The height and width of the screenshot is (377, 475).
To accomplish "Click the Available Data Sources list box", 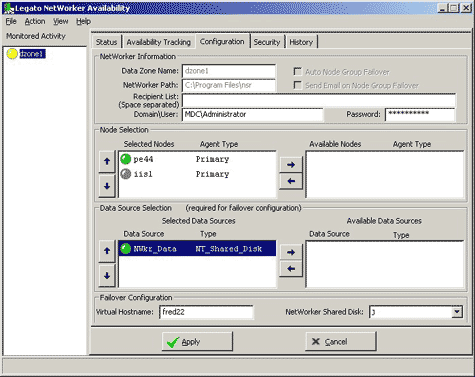I will pyautogui.click(x=385, y=264).
